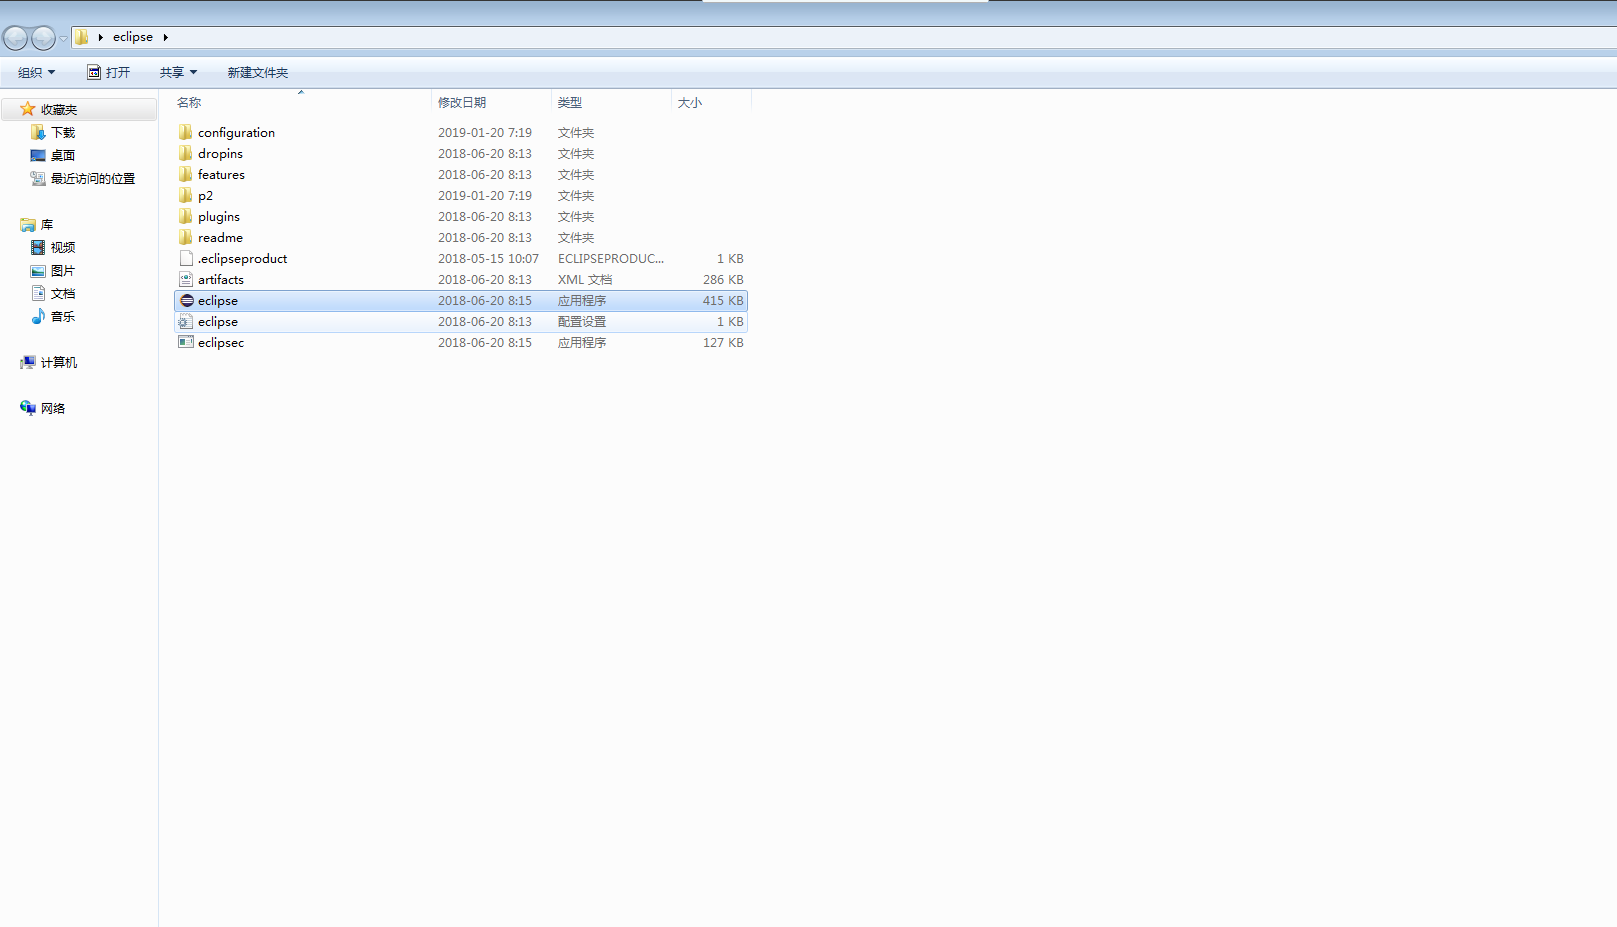
Task: Click the readme folder icon
Action: [x=186, y=237]
